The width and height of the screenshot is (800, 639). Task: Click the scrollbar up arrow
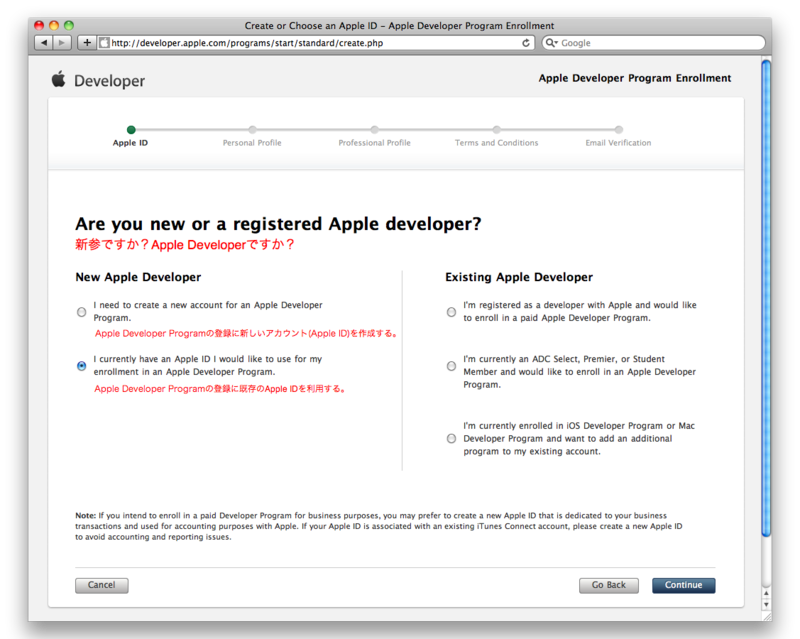point(766,594)
